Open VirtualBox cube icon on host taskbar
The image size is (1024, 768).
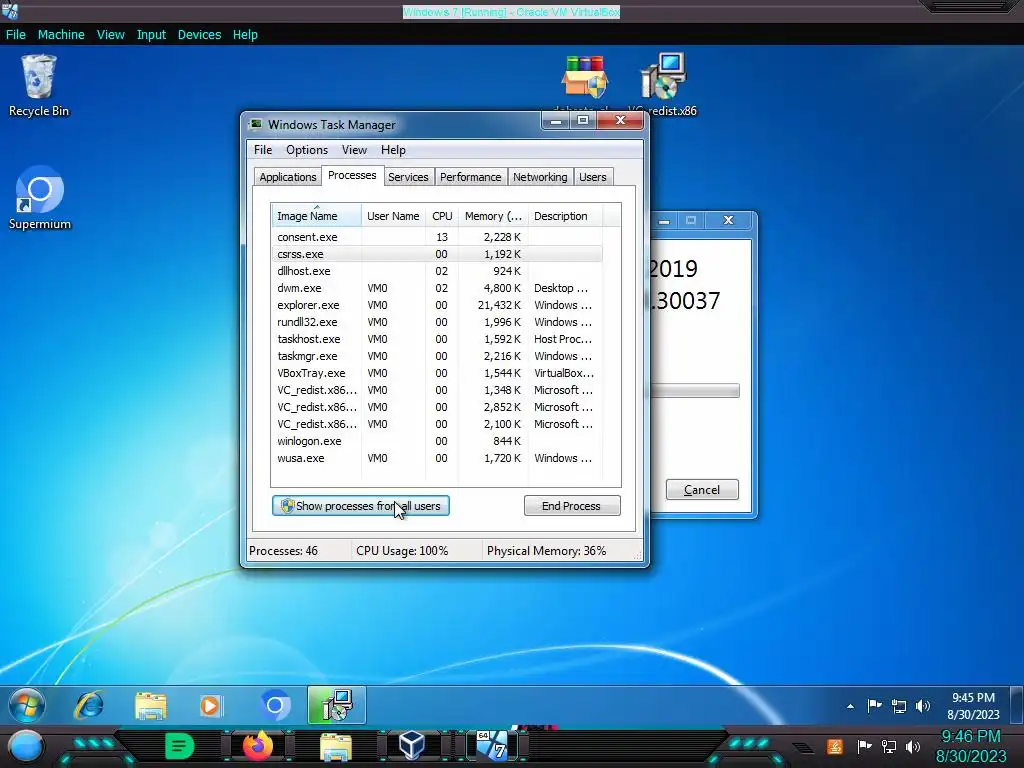(412, 746)
